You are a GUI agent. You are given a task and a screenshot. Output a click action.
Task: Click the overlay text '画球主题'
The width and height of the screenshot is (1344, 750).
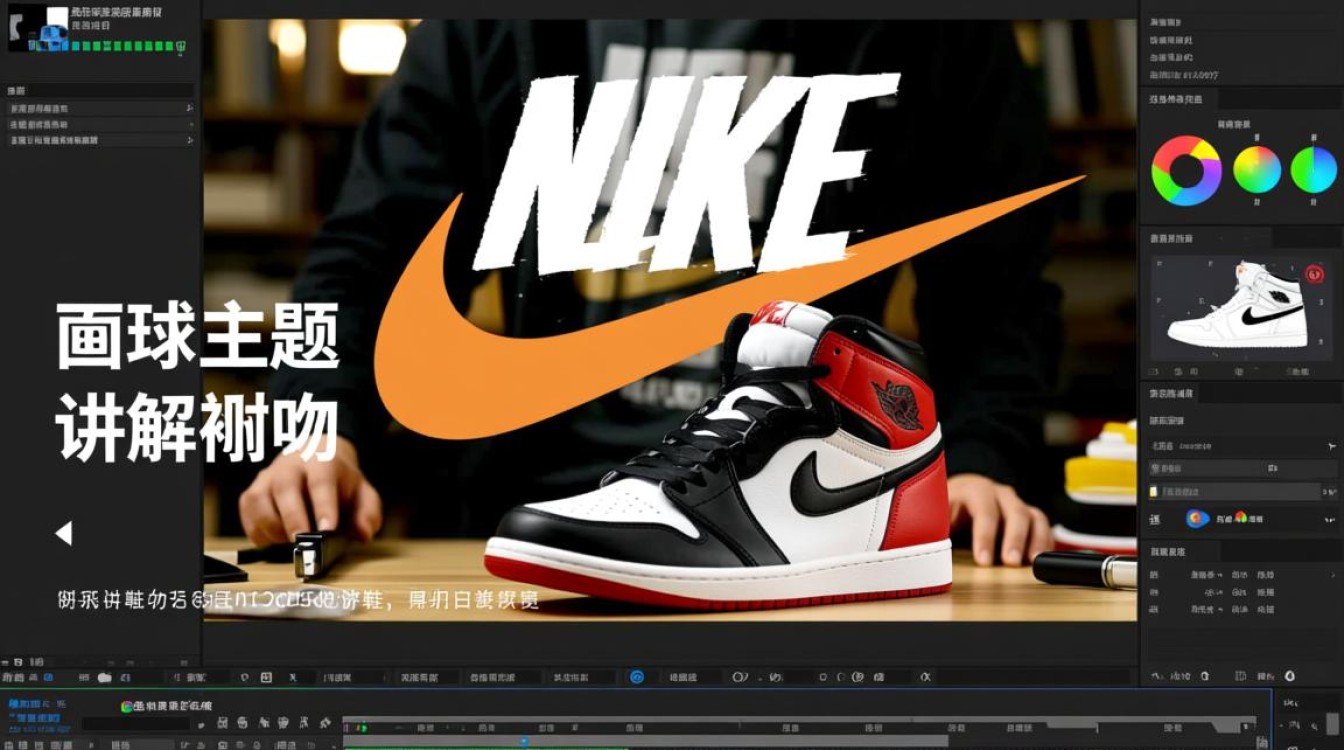tap(198, 337)
